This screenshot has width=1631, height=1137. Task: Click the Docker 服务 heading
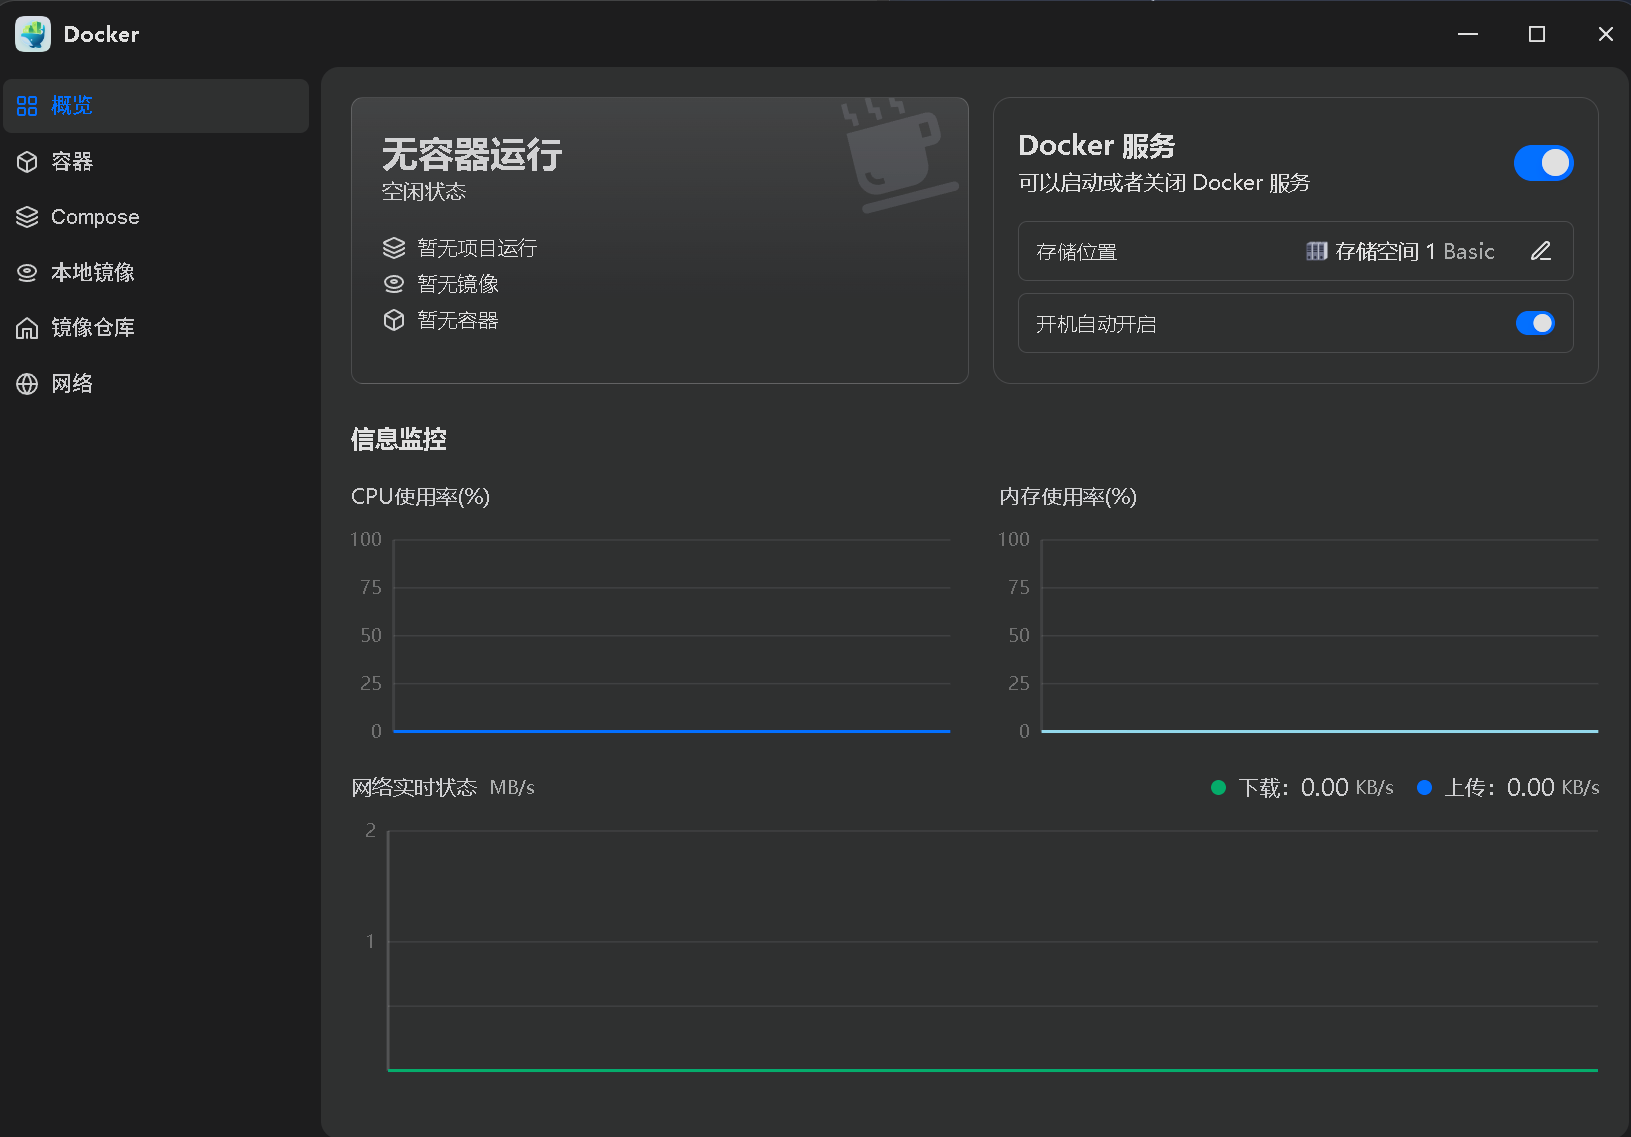coord(1097,146)
